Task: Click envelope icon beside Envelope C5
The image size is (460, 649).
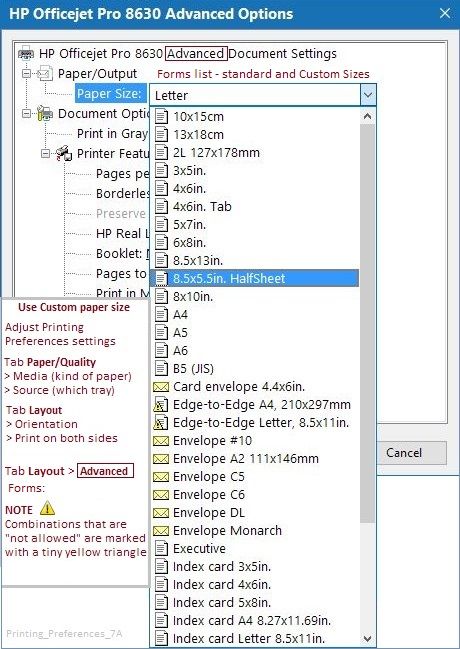Action: 161,477
